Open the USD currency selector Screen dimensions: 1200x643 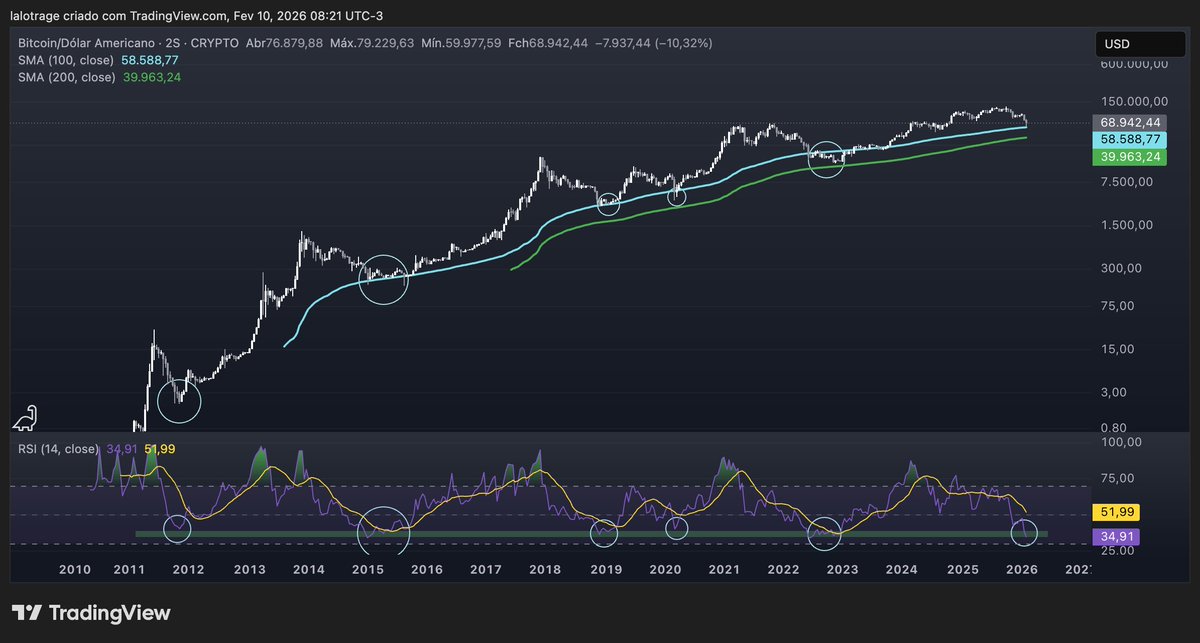tap(1141, 44)
